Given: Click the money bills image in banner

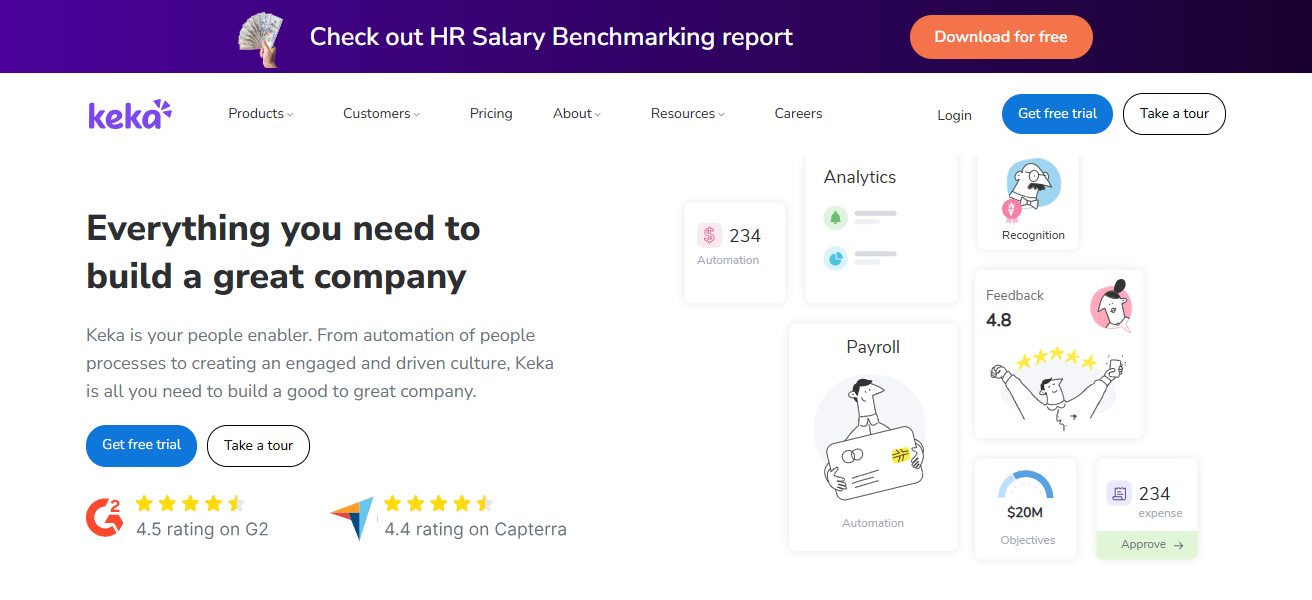Looking at the screenshot, I should (x=261, y=38).
